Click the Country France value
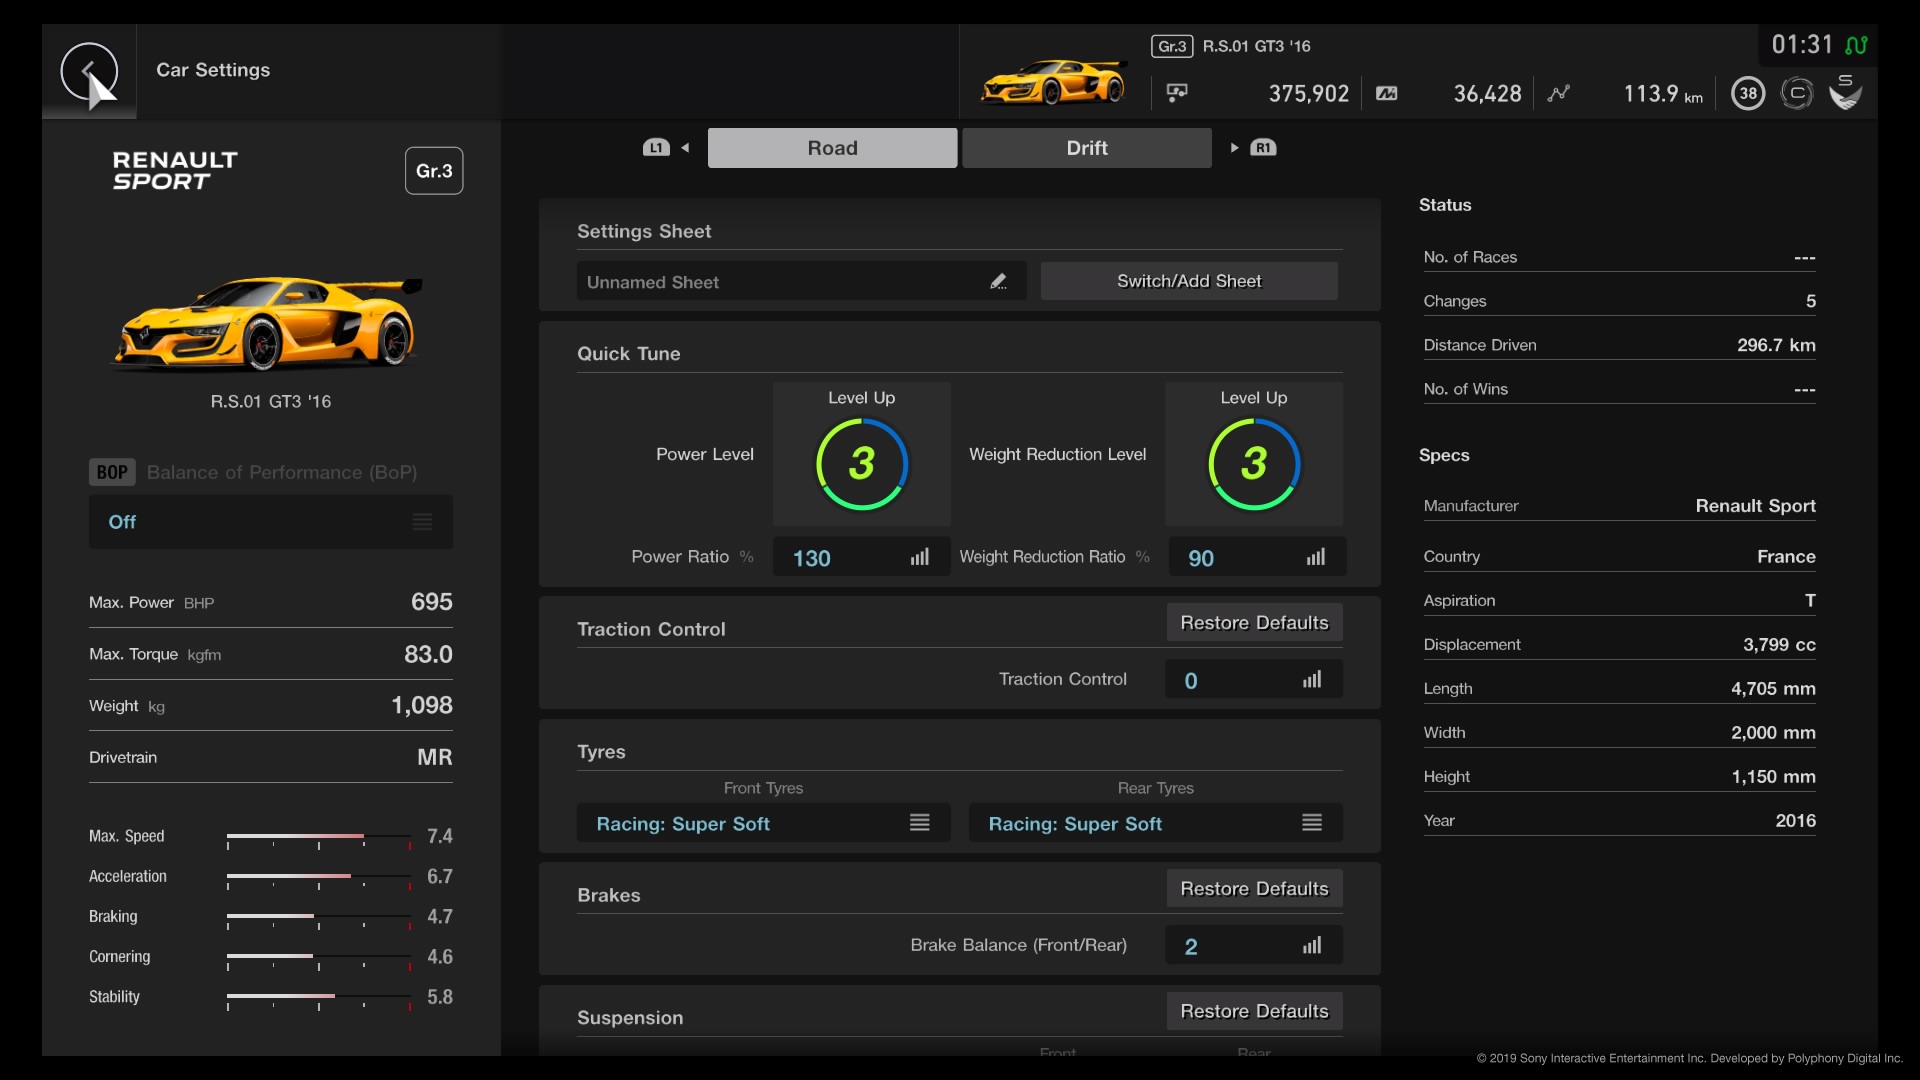Viewport: 1920px width, 1080px height. [x=1786, y=556]
